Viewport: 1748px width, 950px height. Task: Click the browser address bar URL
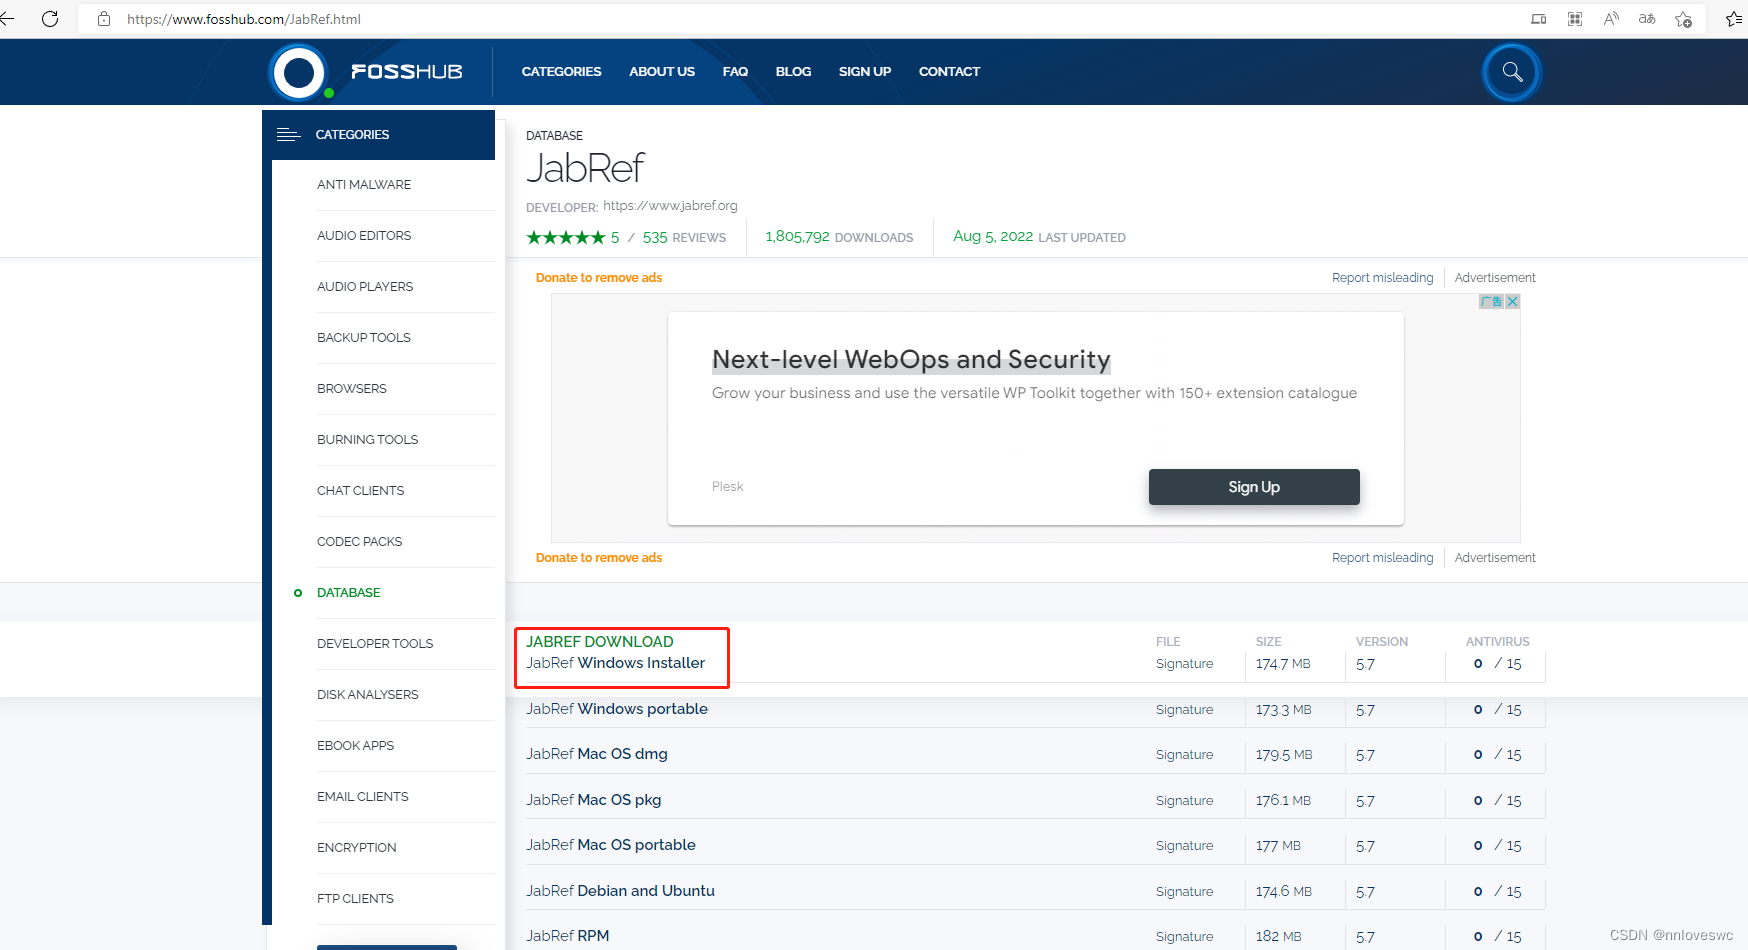pyautogui.click(x=244, y=19)
